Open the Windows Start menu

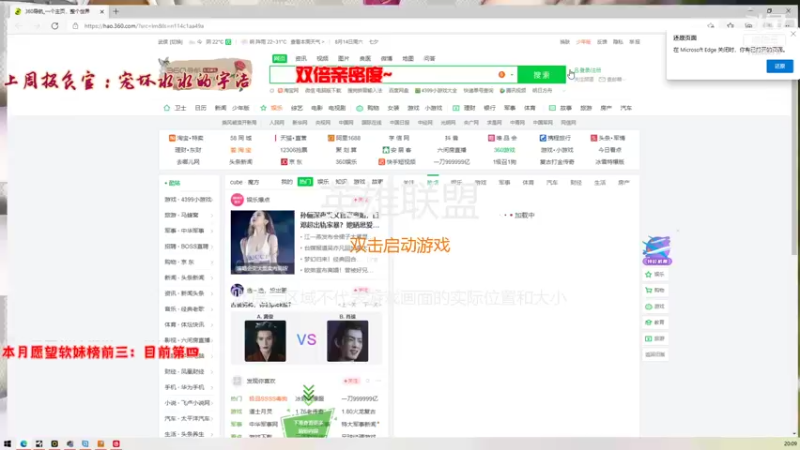tap(7, 444)
